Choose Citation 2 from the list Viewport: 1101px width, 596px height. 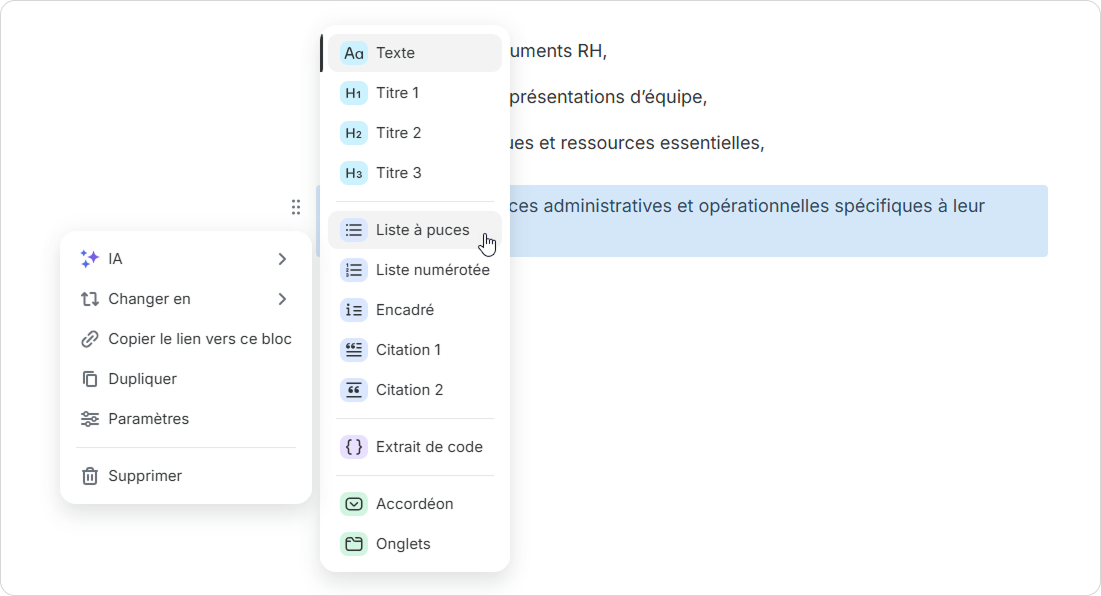[409, 390]
